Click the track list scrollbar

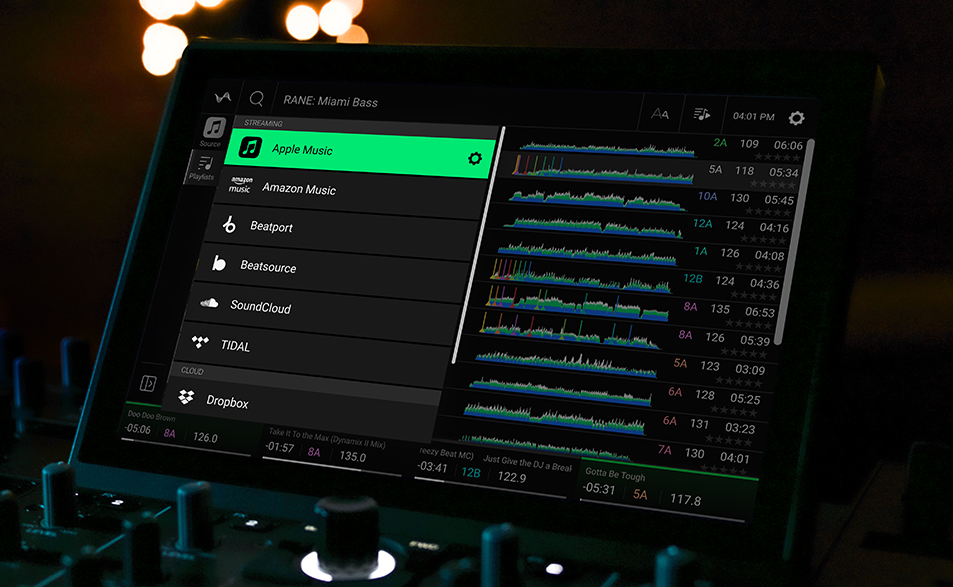(794, 242)
